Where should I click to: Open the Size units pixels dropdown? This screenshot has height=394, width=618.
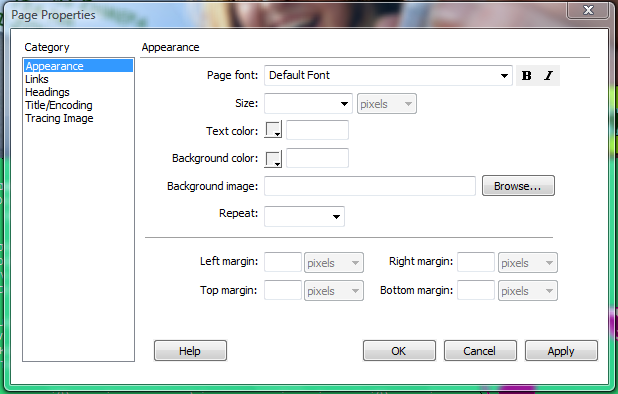387,104
